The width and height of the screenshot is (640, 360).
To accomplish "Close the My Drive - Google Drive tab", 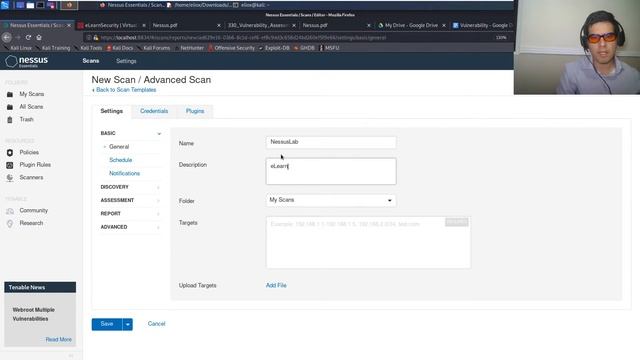I will (444, 25).
